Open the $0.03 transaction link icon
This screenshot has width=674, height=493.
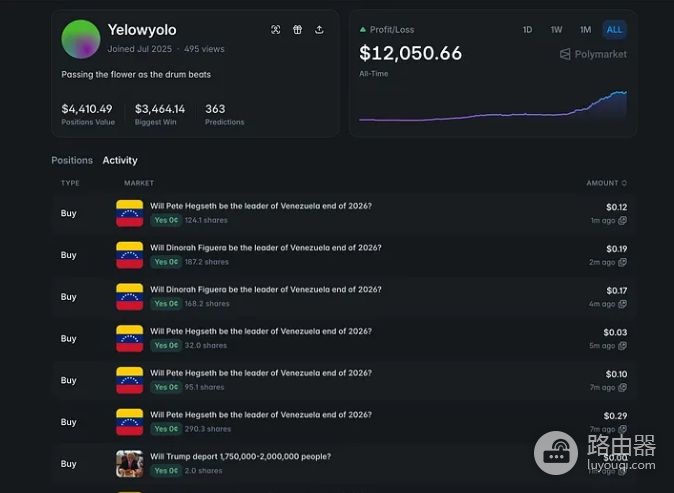tap(622, 346)
